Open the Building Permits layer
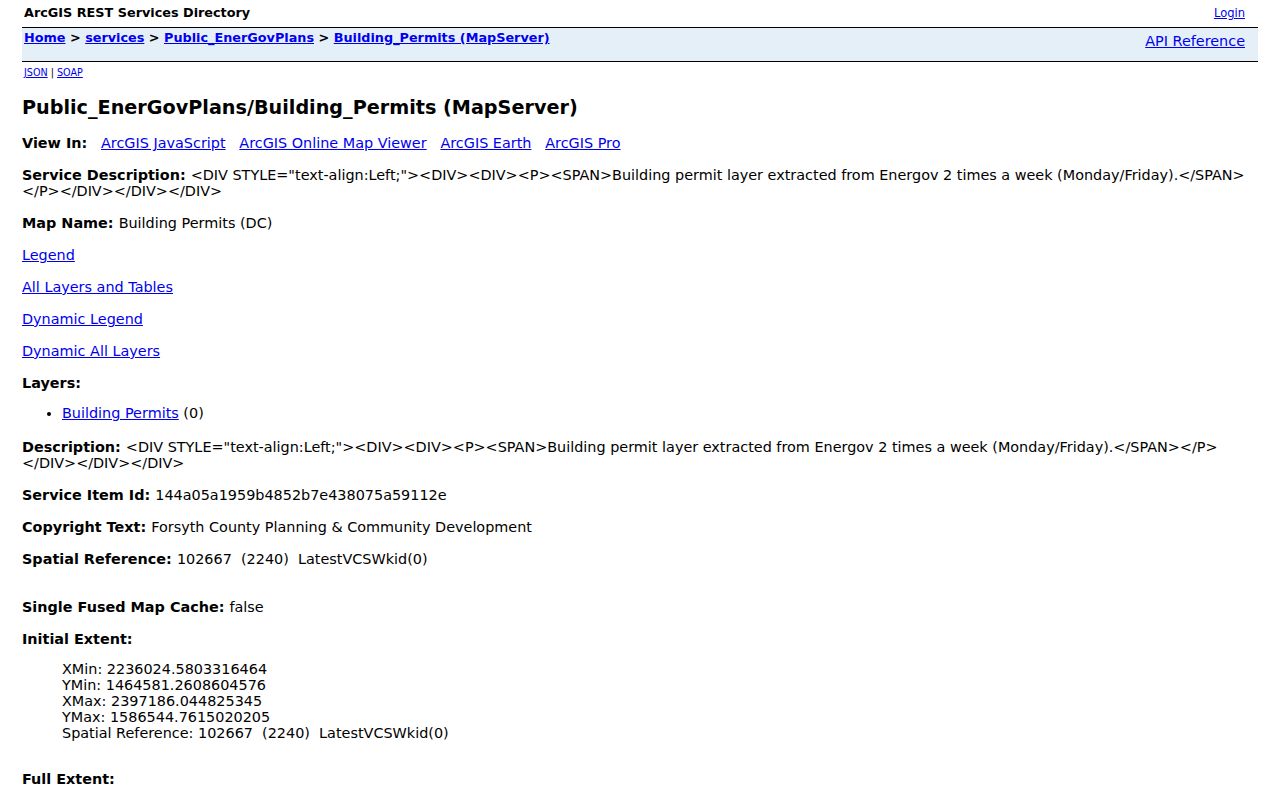This screenshot has height=800, width=1280. pos(120,413)
